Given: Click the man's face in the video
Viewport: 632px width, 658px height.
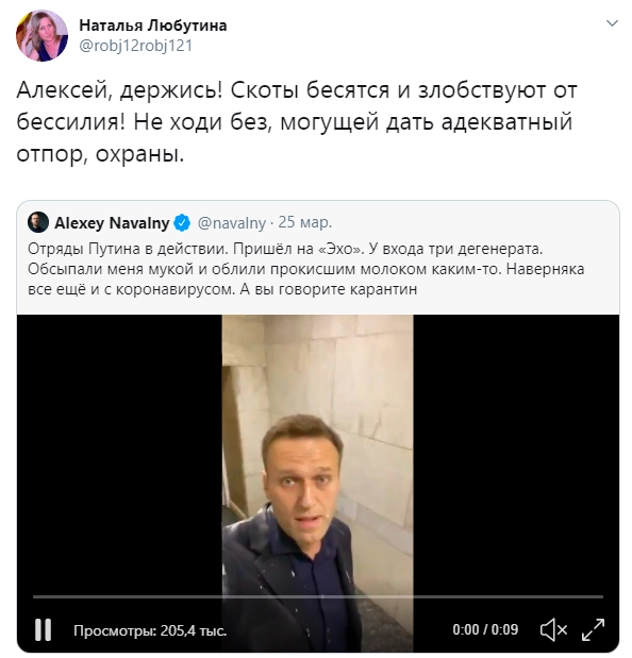Looking at the screenshot, I should 301,478.
